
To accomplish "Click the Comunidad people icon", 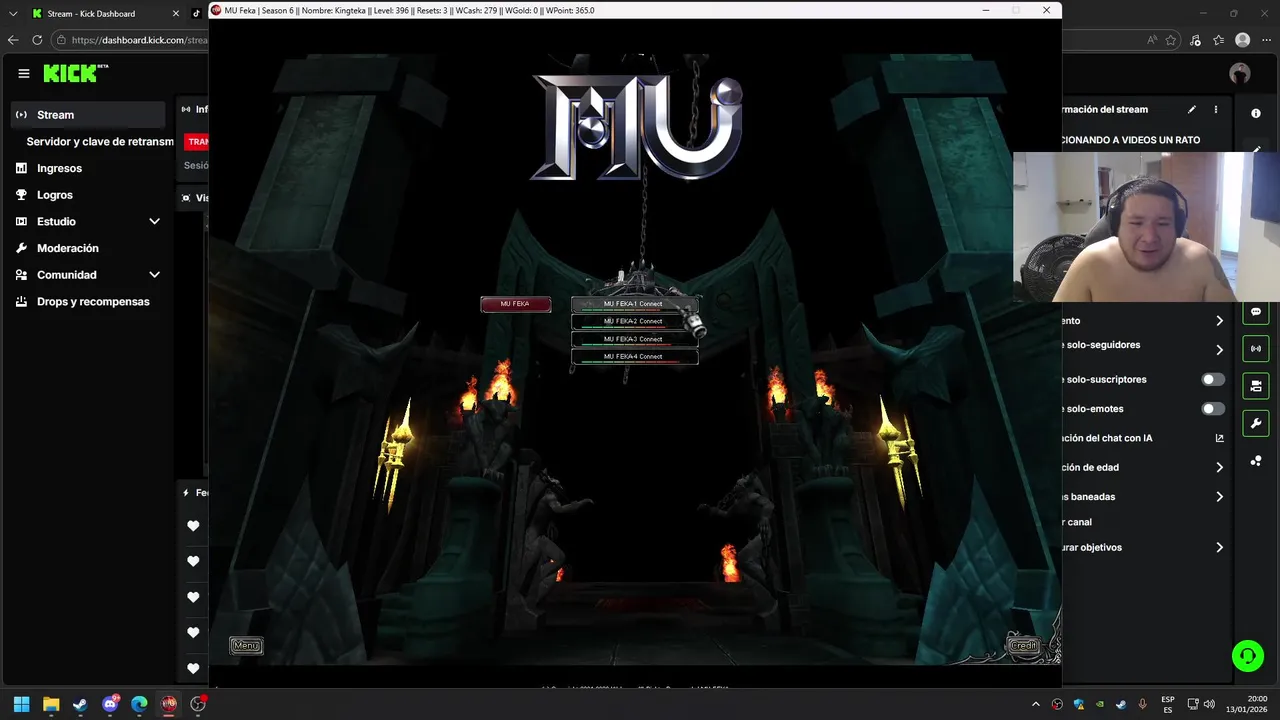I will point(21,274).
